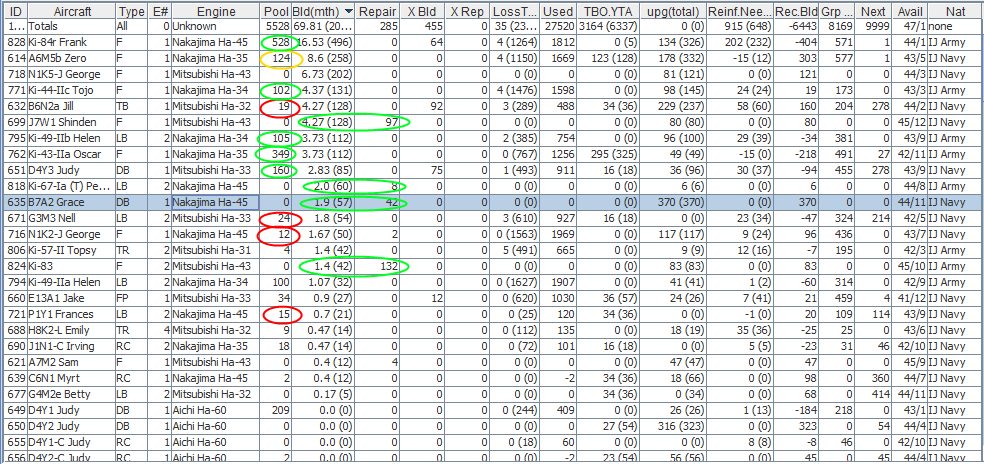Select J1N1-C Irving aircraft cell
Screen dimensions: 984x464
(72, 347)
